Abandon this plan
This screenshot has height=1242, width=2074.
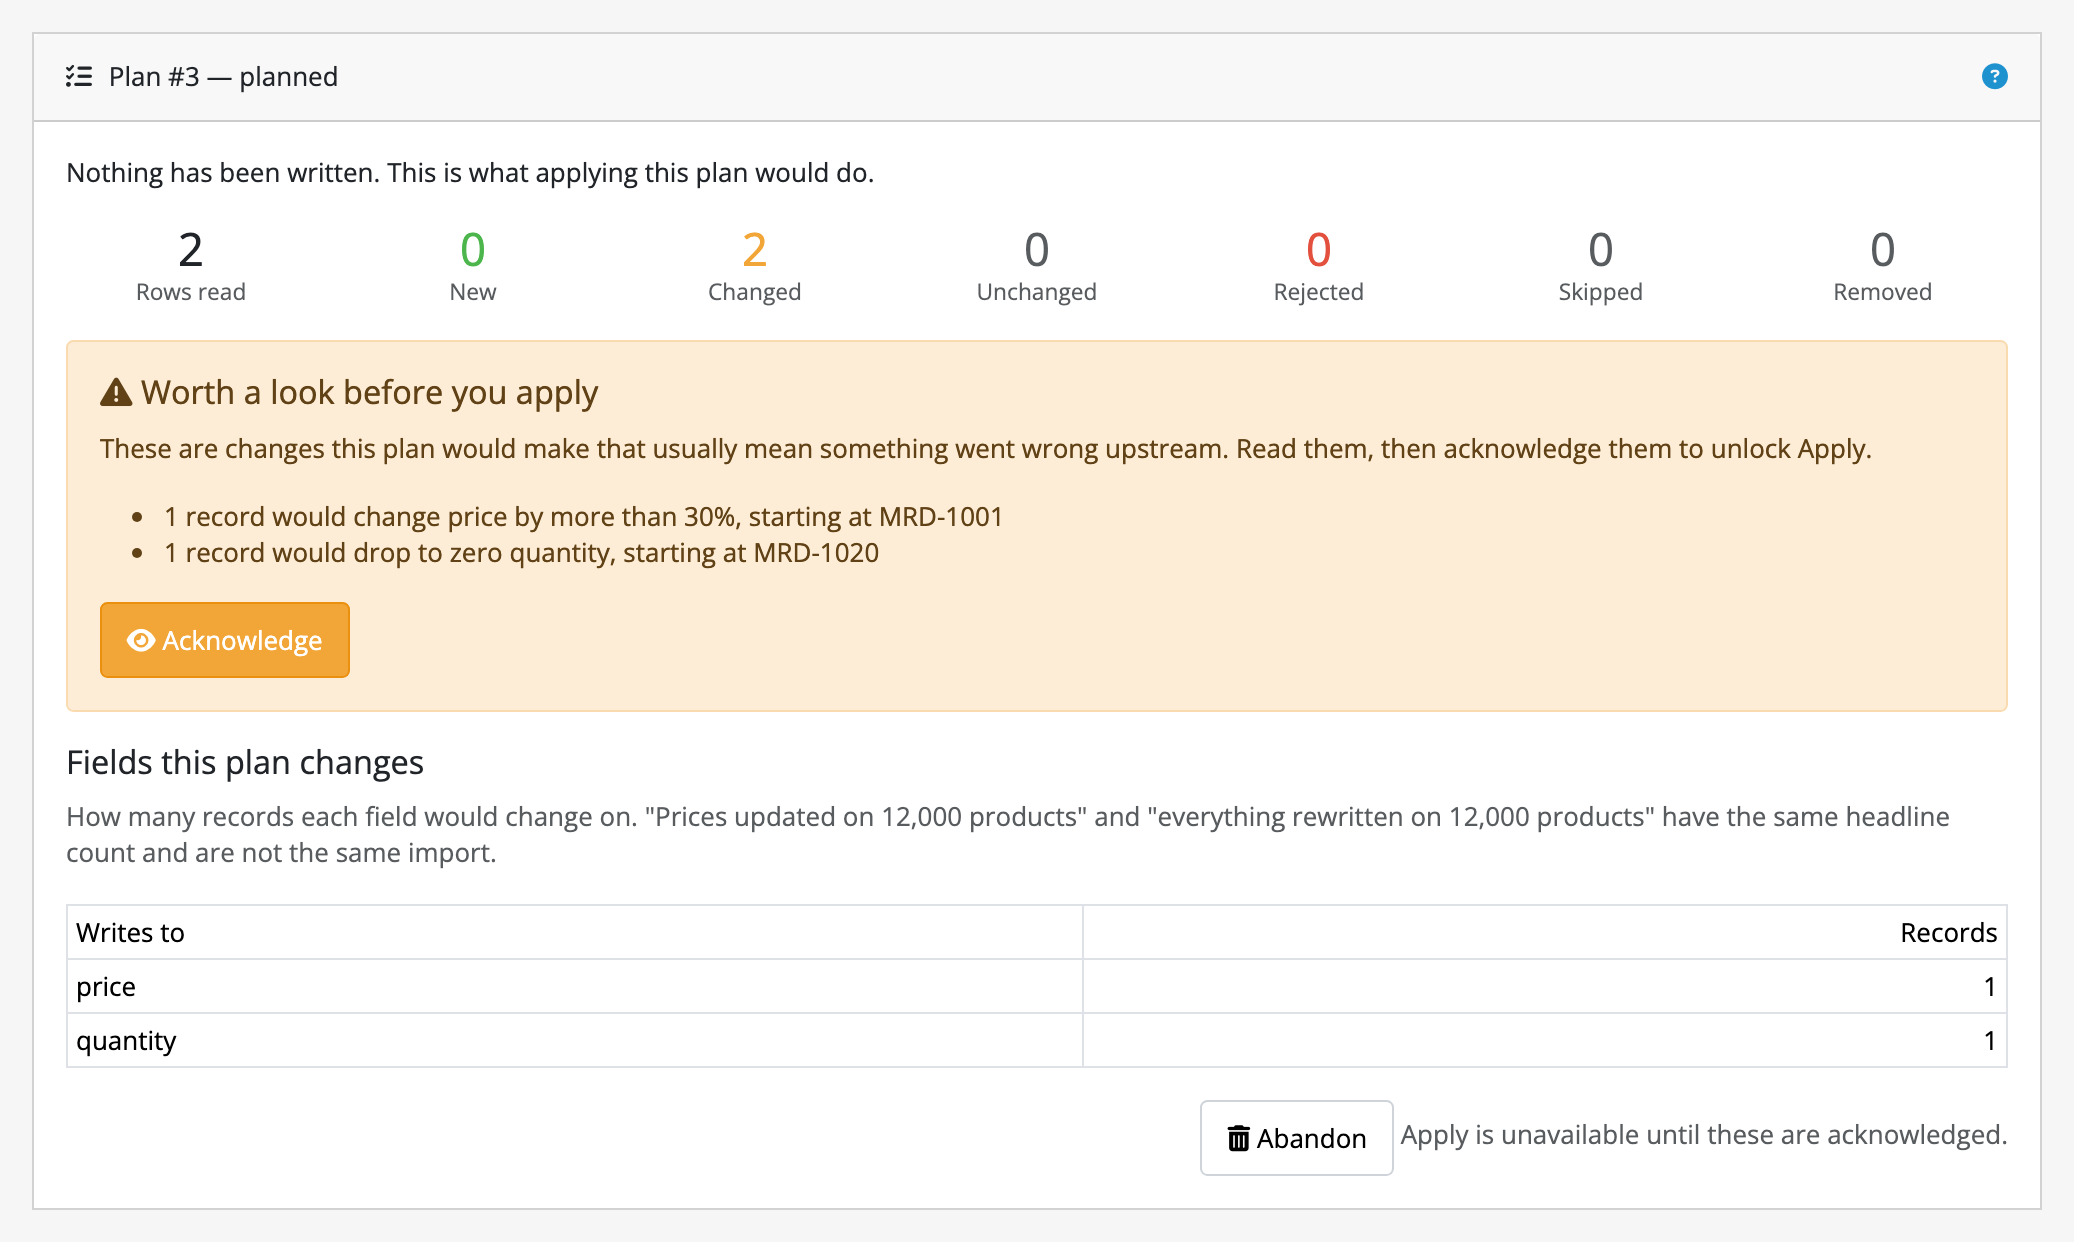pos(1296,1138)
